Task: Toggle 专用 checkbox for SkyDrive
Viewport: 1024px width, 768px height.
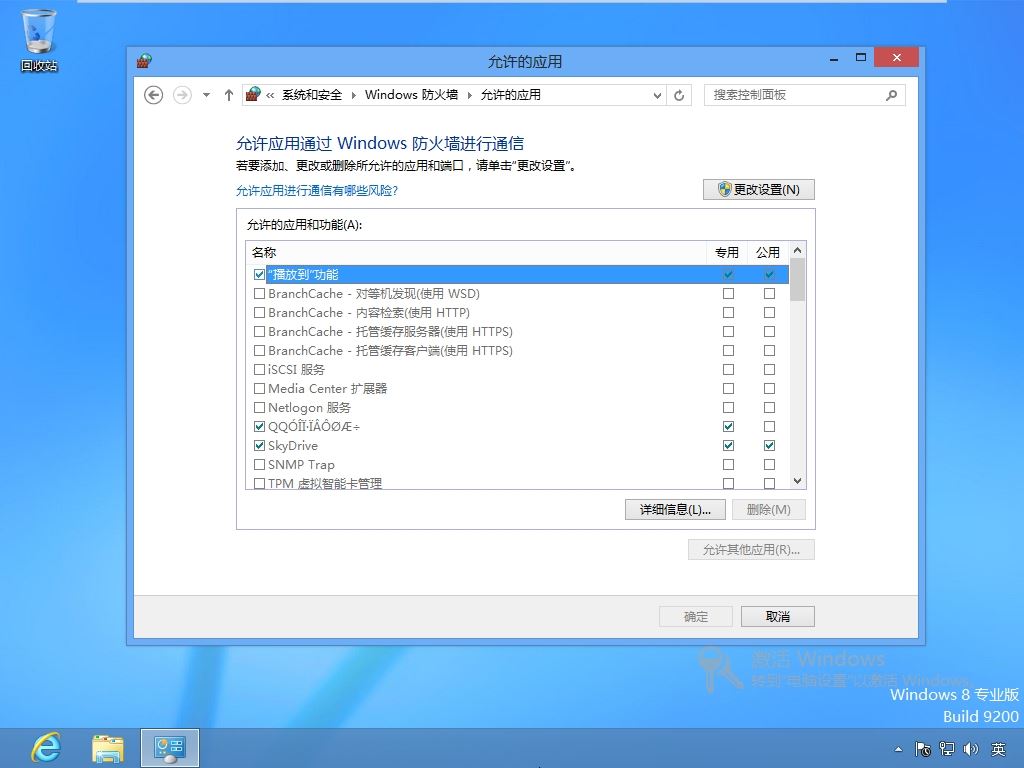Action: pyautogui.click(x=728, y=445)
